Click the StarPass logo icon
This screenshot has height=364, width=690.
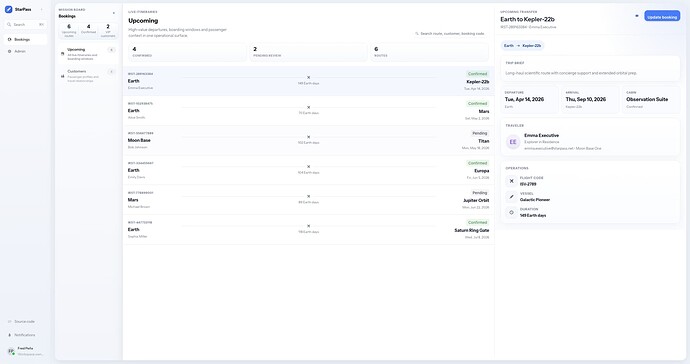8,9
